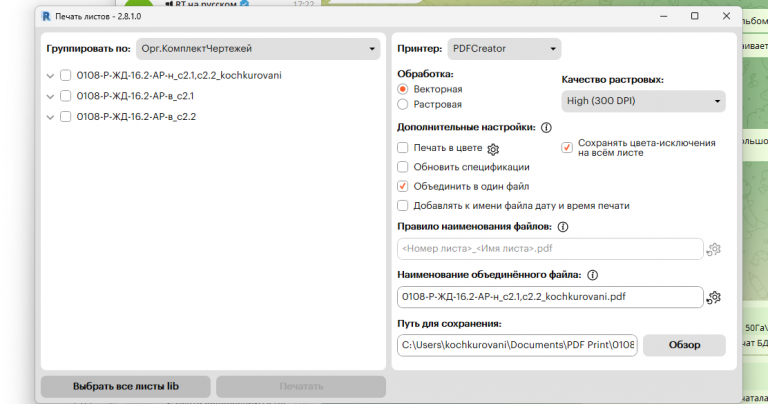Viewport: 768px width, 404px height.
Task: Click the file naming rule field
Action: pos(550,249)
